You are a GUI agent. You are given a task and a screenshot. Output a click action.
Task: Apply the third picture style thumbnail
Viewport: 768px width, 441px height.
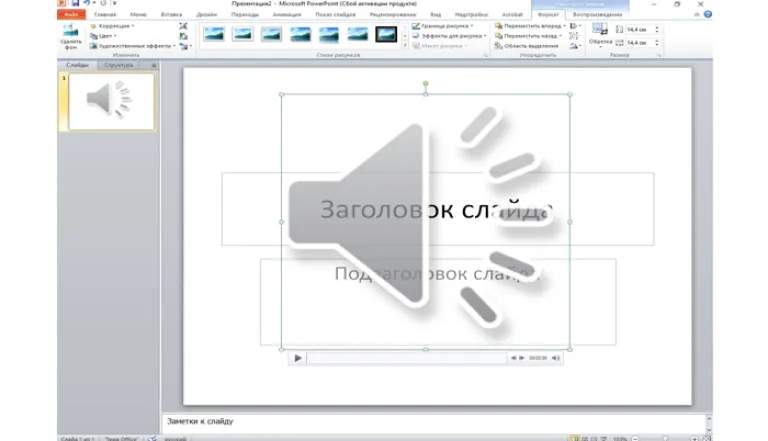pyautogui.click(x=271, y=34)
